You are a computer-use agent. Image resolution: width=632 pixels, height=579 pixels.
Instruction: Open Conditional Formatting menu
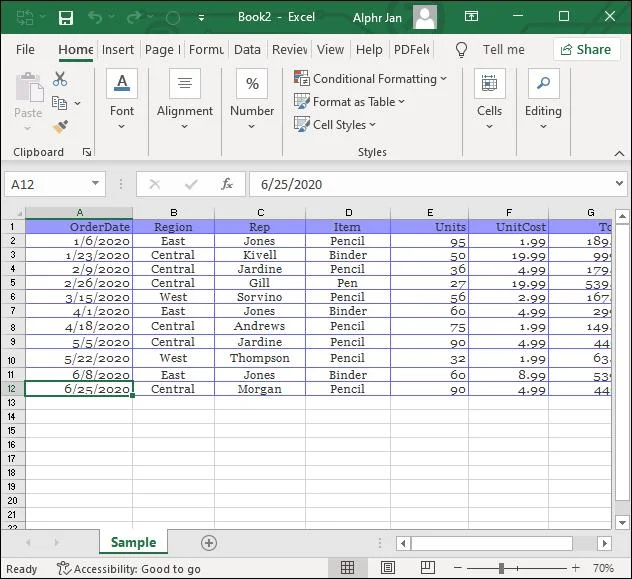(370, 79)
